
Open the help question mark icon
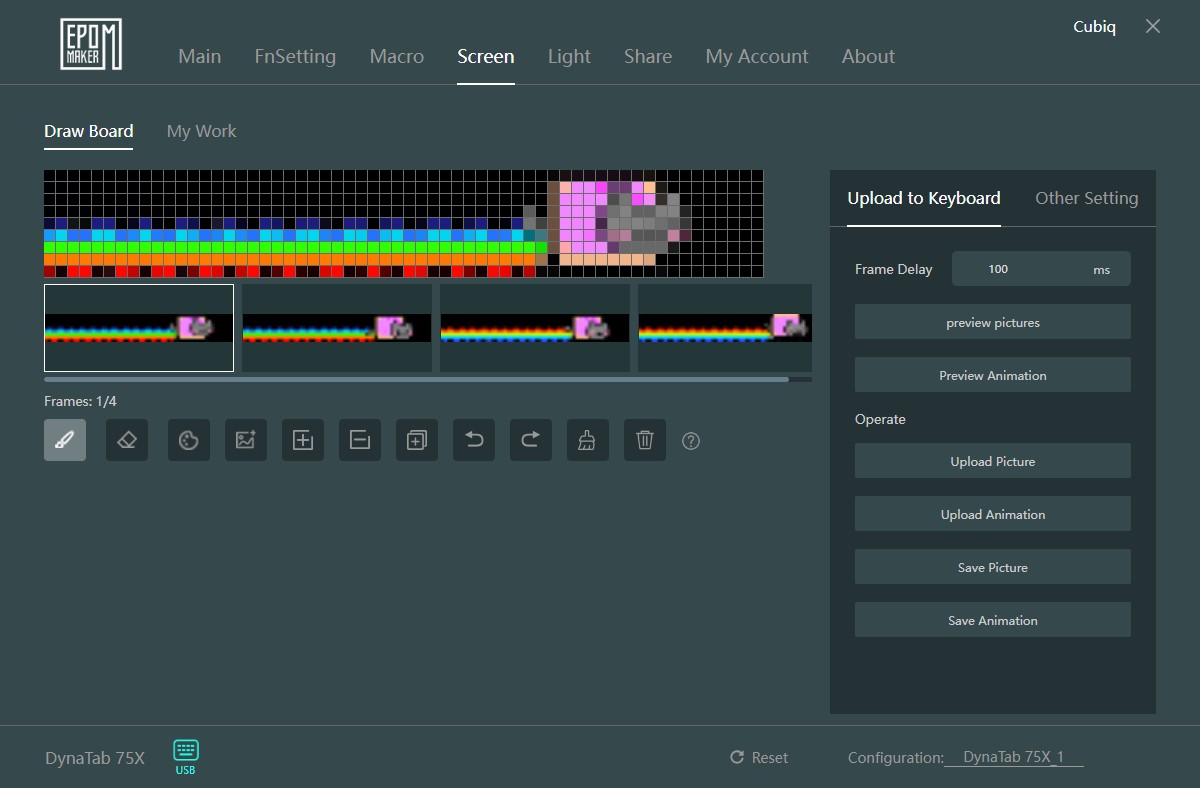[691, 440]
